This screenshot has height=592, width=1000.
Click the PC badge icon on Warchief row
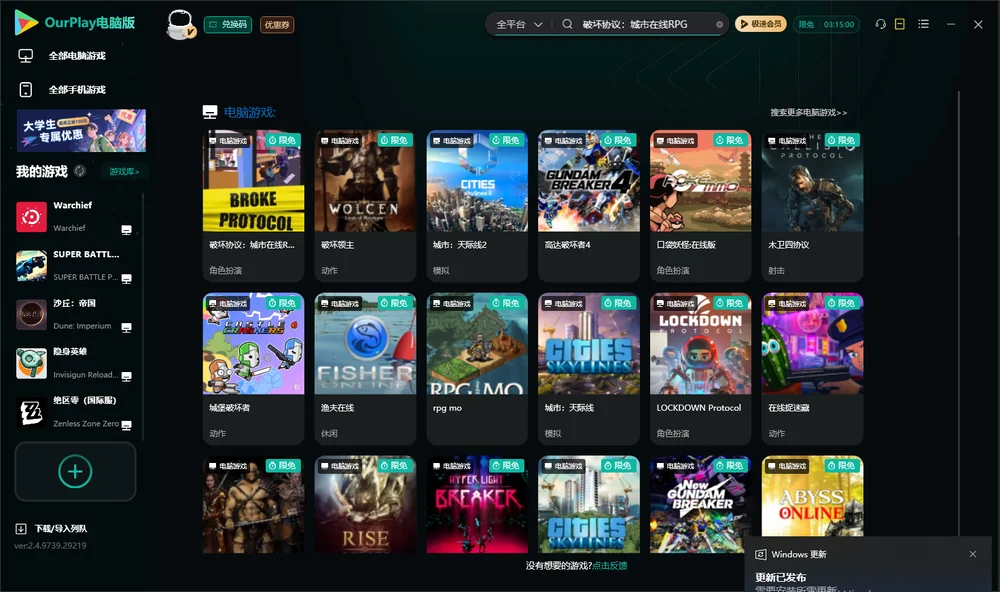tap(126, 230)
